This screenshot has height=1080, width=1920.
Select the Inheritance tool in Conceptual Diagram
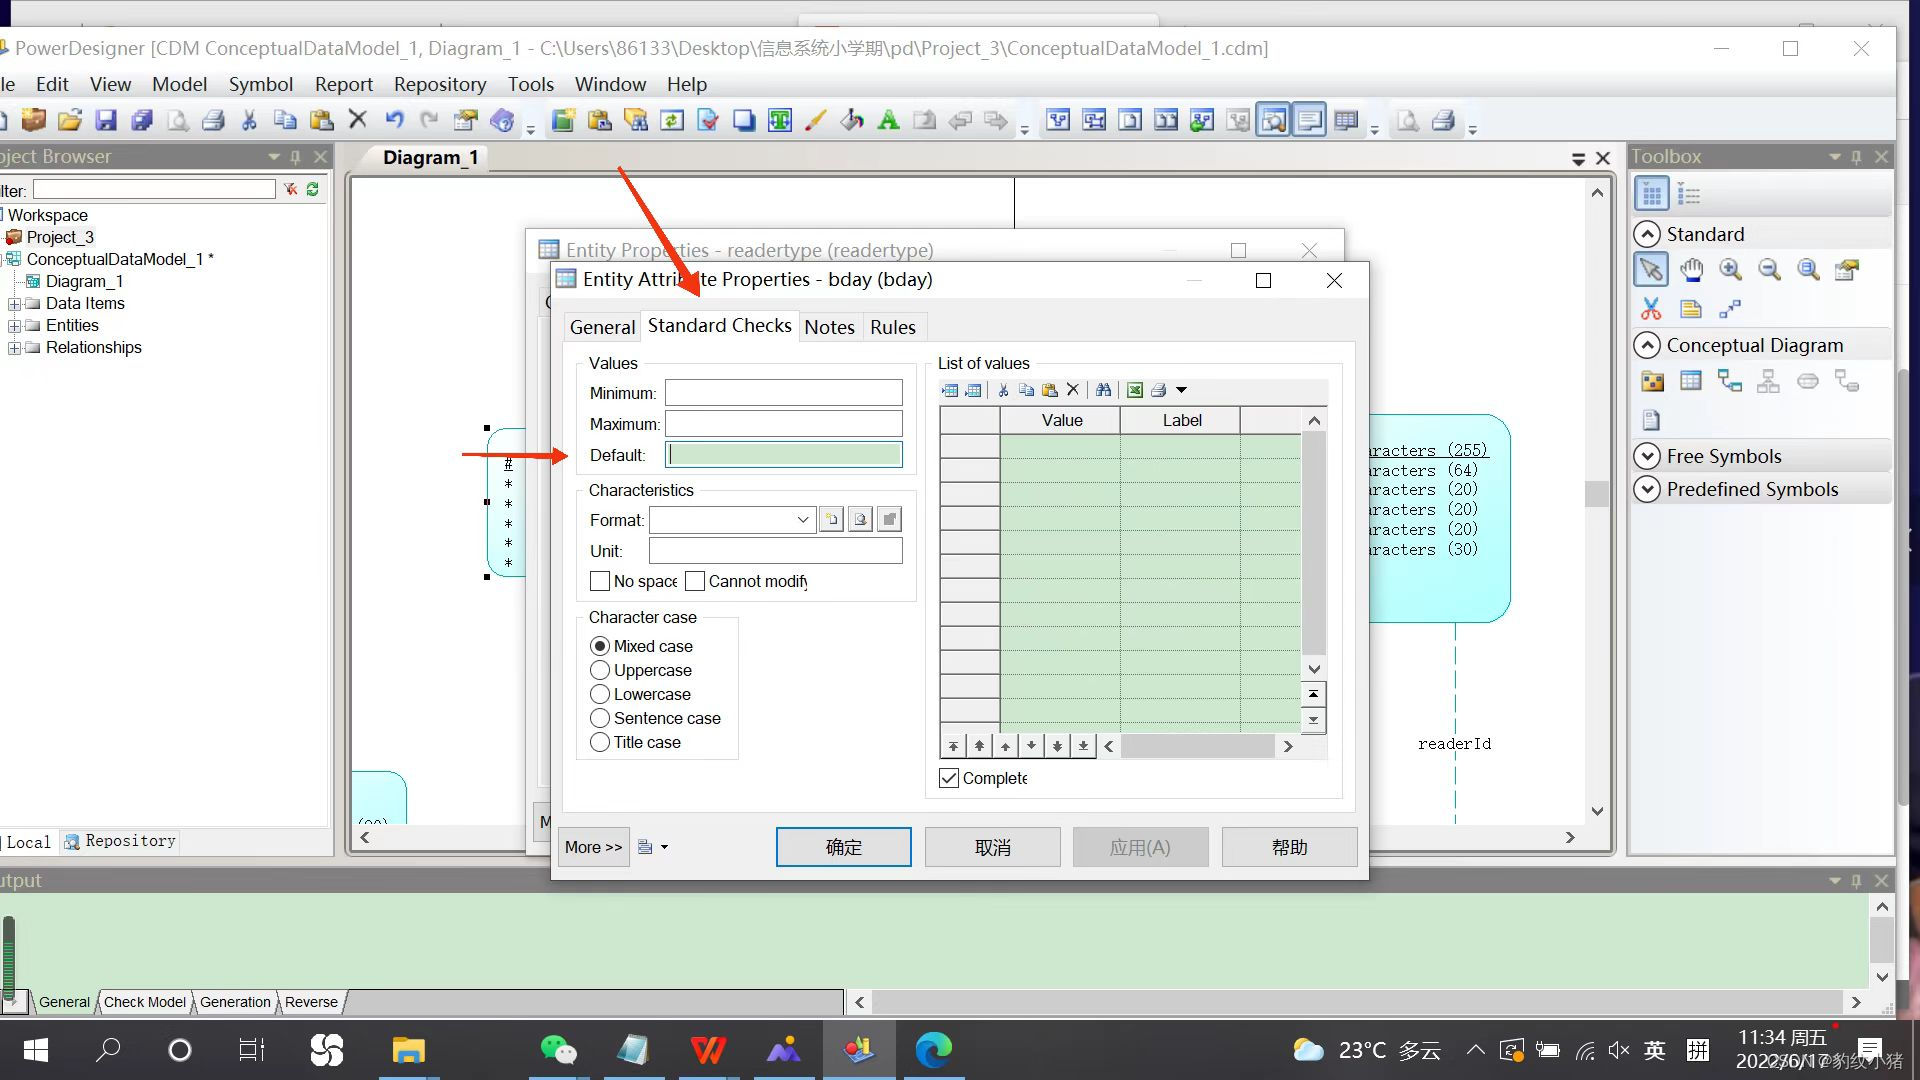click(x=1769, y=381)
